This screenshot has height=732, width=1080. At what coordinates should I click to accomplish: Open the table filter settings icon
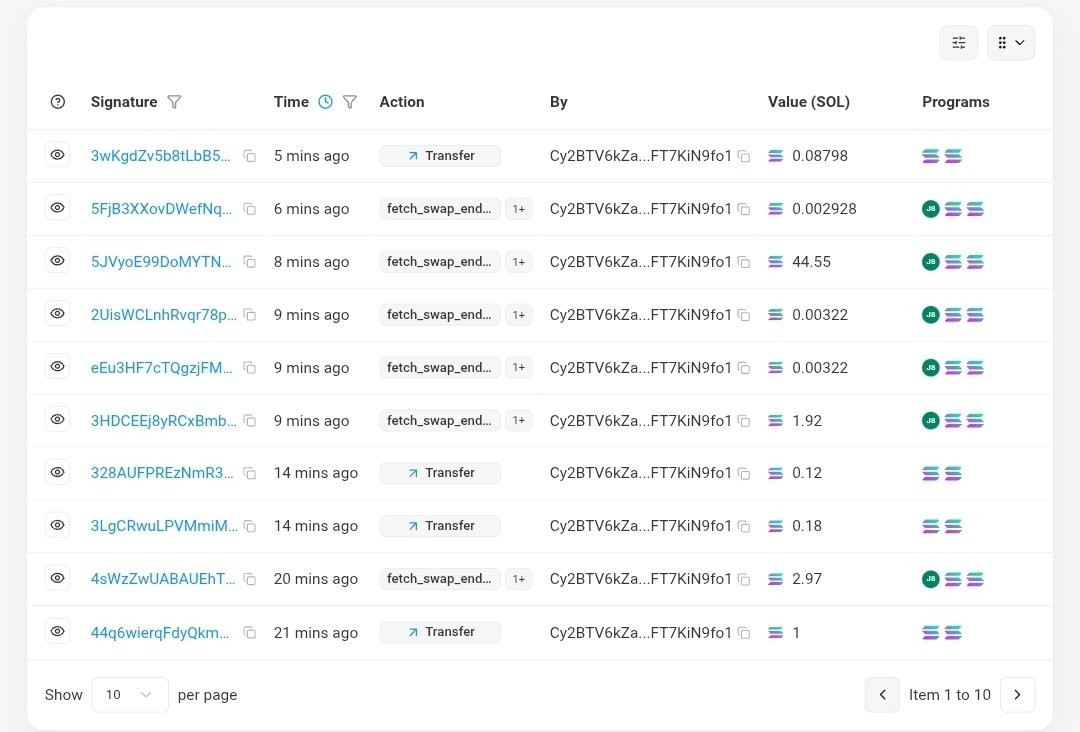point(958,43)
